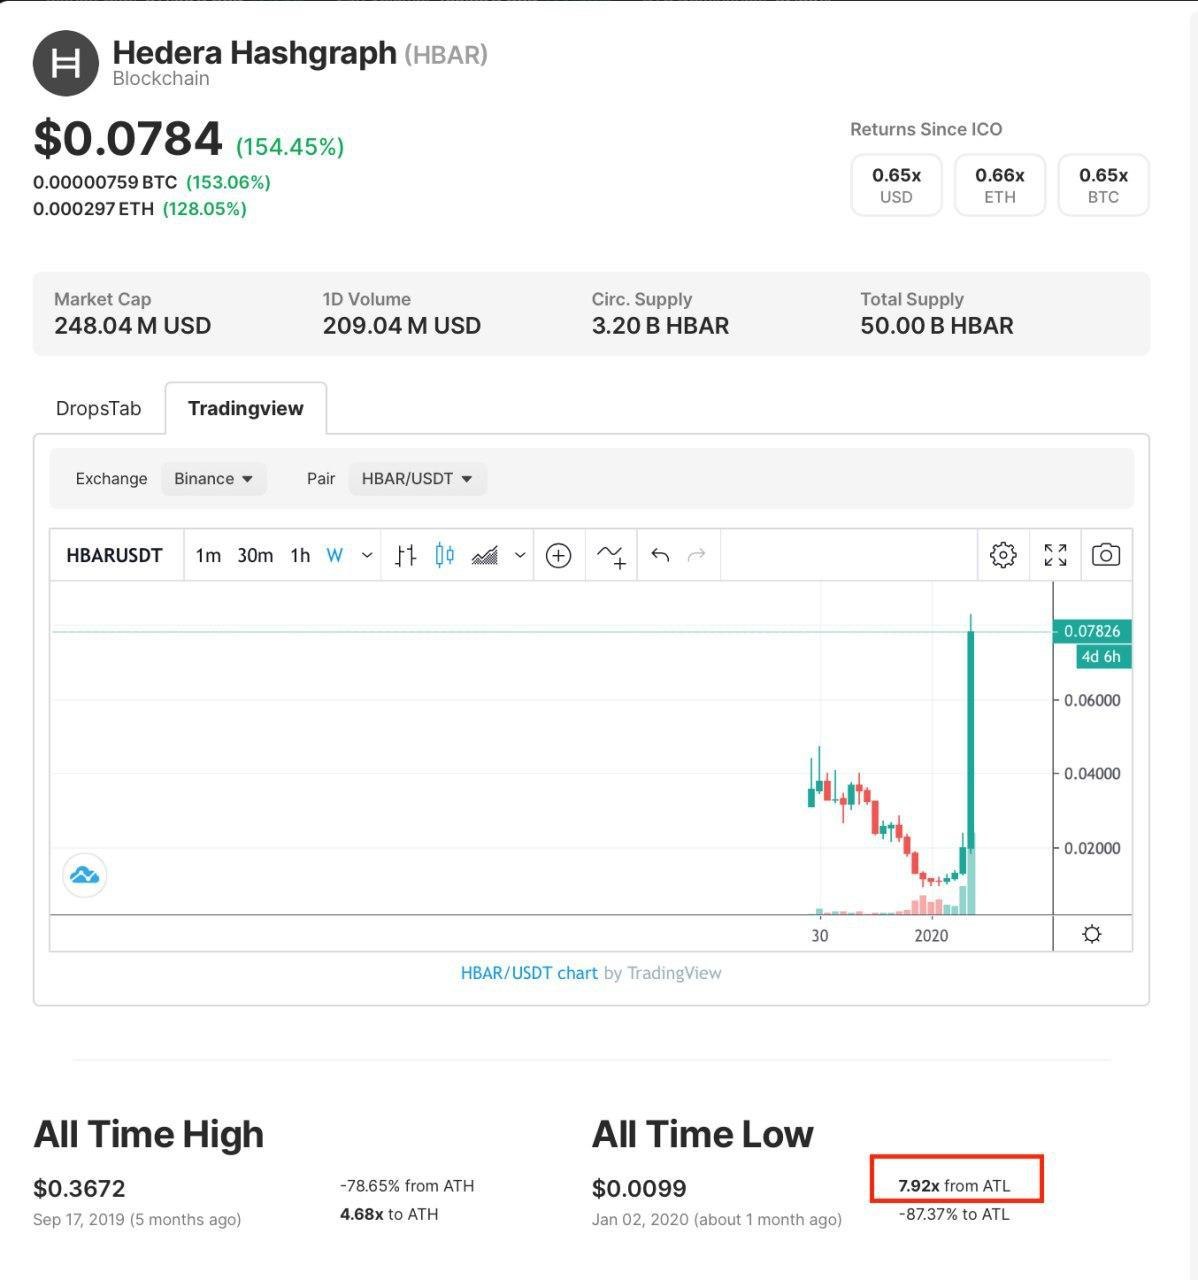Open the Binance exchange dropdown

(213, 479)
